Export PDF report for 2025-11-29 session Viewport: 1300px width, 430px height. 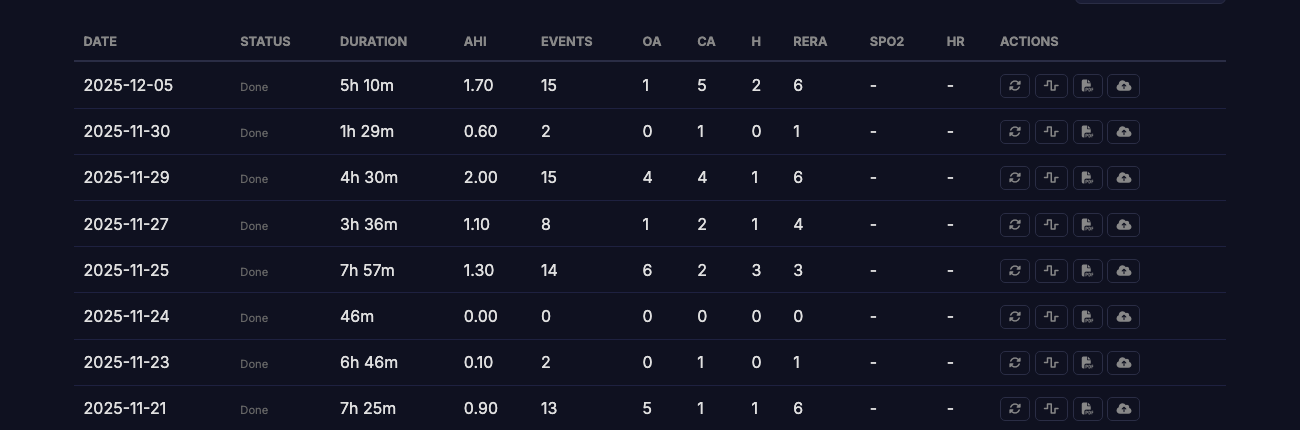(x=1088, y=178)
